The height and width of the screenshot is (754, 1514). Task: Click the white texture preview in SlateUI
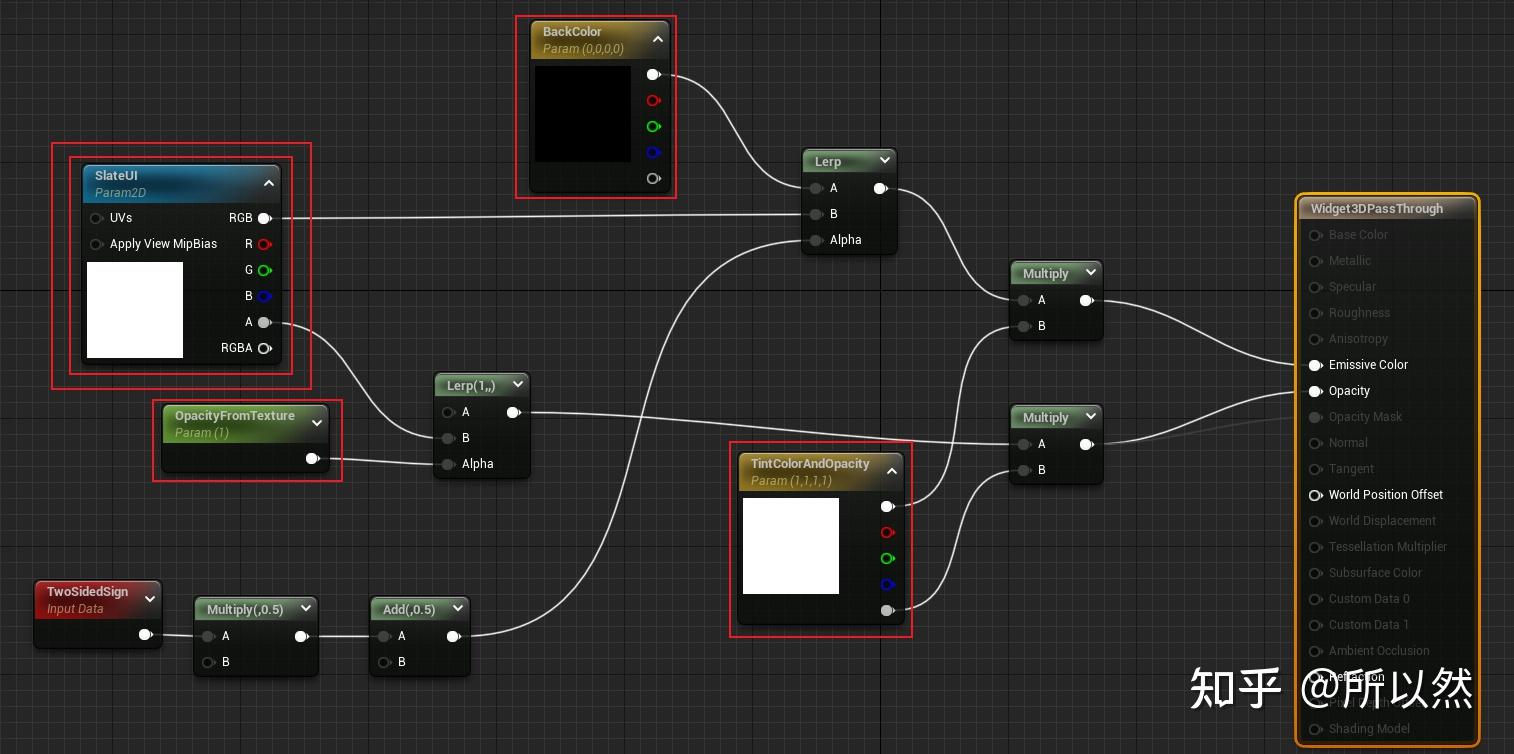pos(134,310)
